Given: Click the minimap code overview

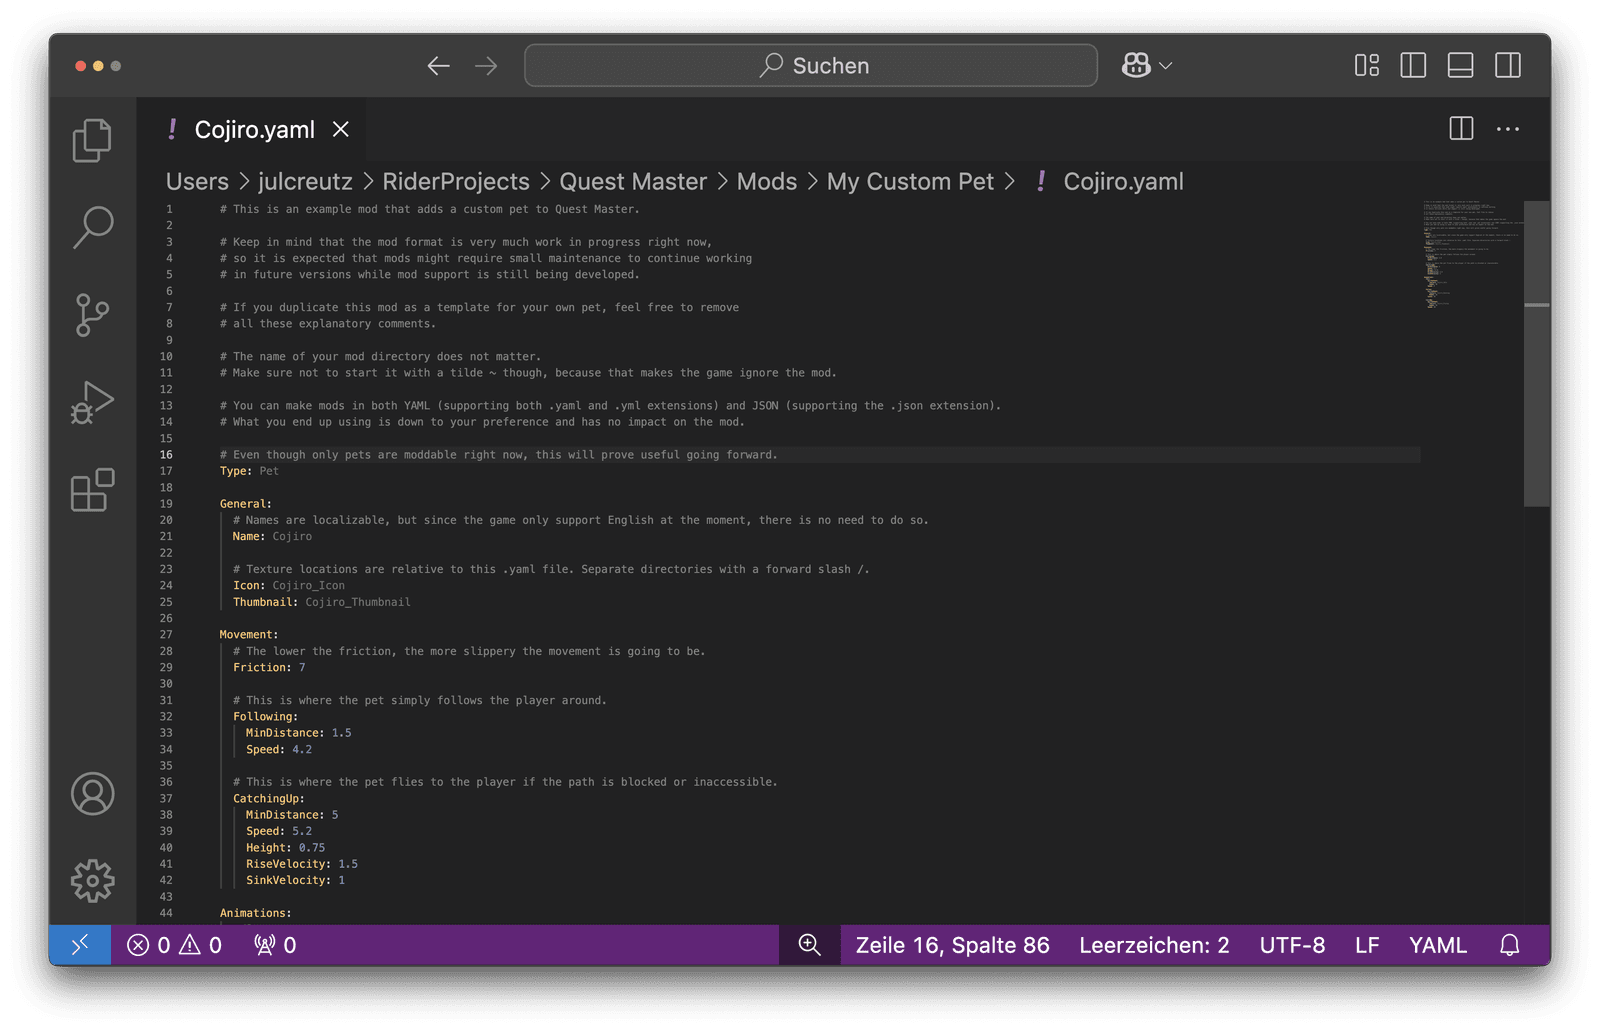Looking at the screenshot, I should pyautogui.click(x=1471, y=255).
